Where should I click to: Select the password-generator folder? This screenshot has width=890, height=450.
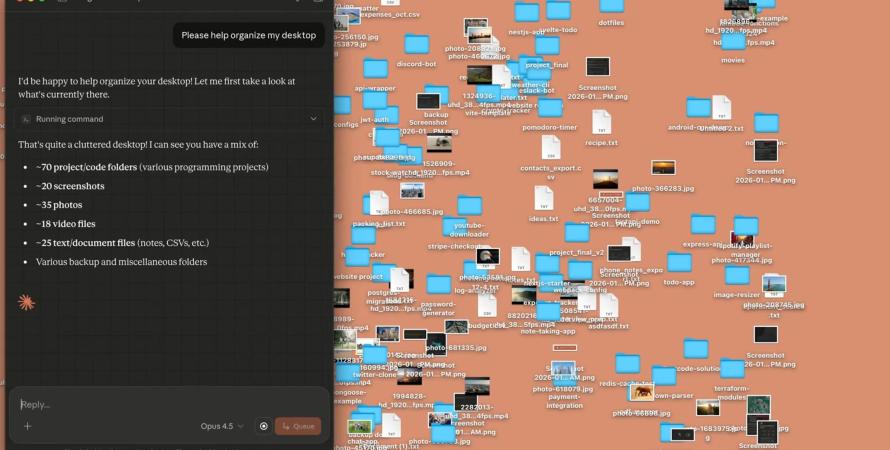[x=439, y=284]
